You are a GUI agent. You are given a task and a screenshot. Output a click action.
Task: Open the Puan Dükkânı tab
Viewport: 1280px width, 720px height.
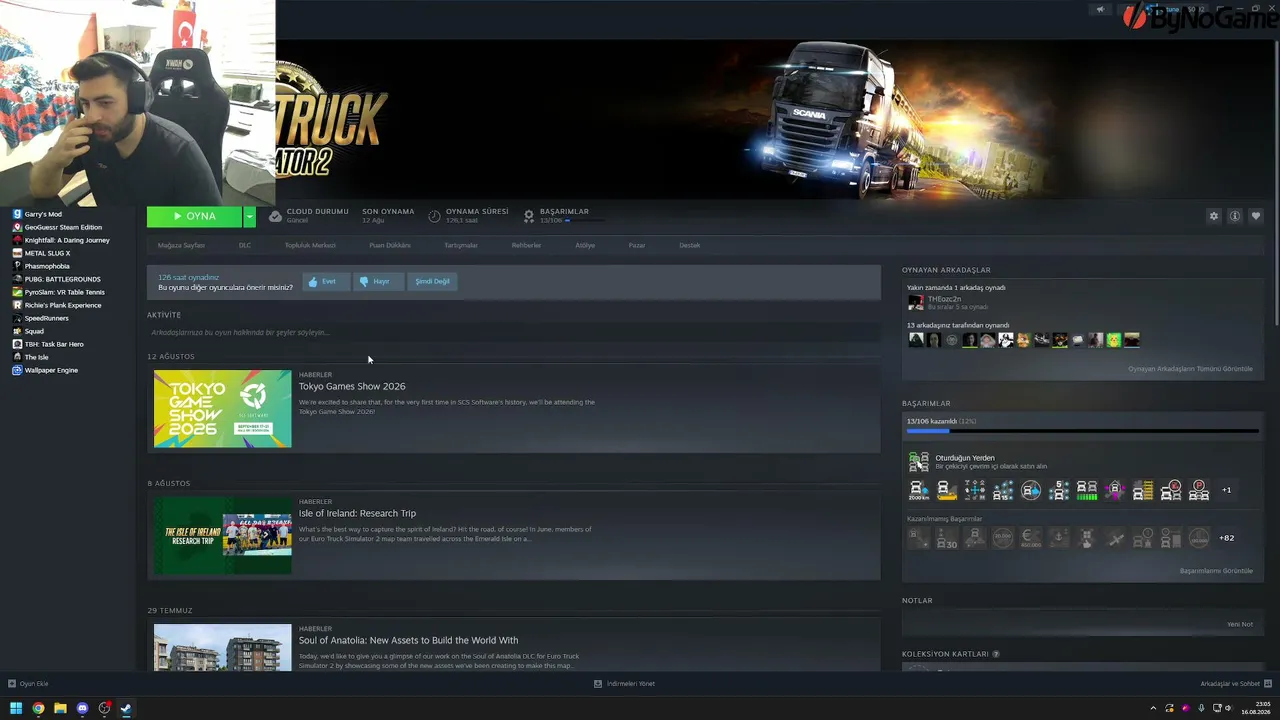pyautogui.click(x=390, y=245)
